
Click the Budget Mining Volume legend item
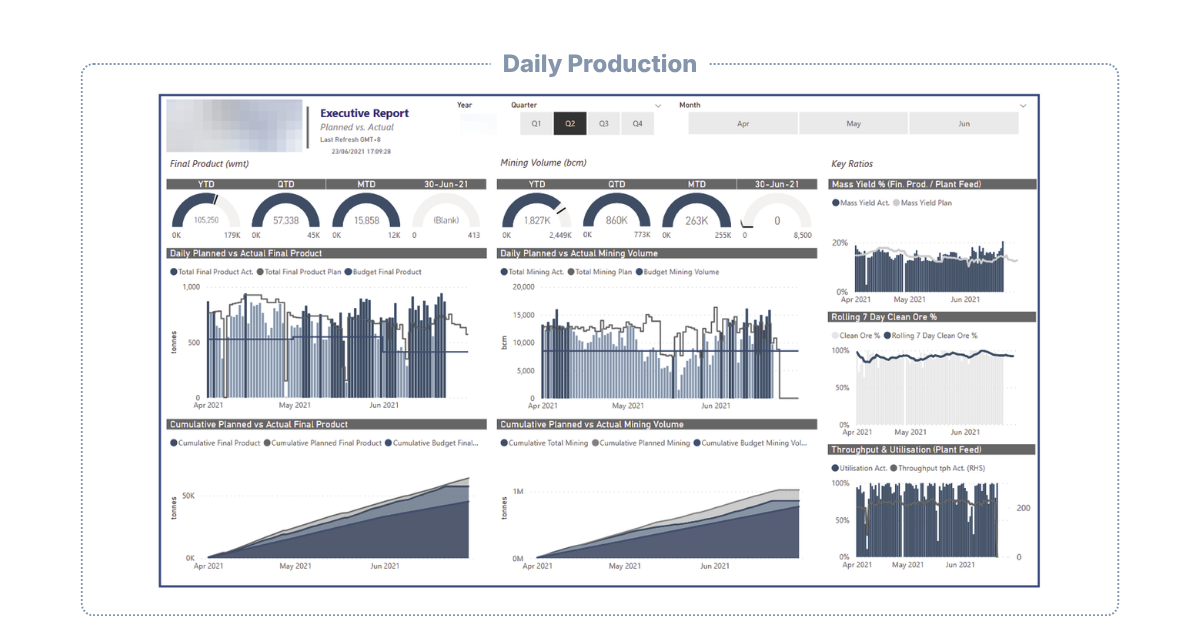click(677, 272)
